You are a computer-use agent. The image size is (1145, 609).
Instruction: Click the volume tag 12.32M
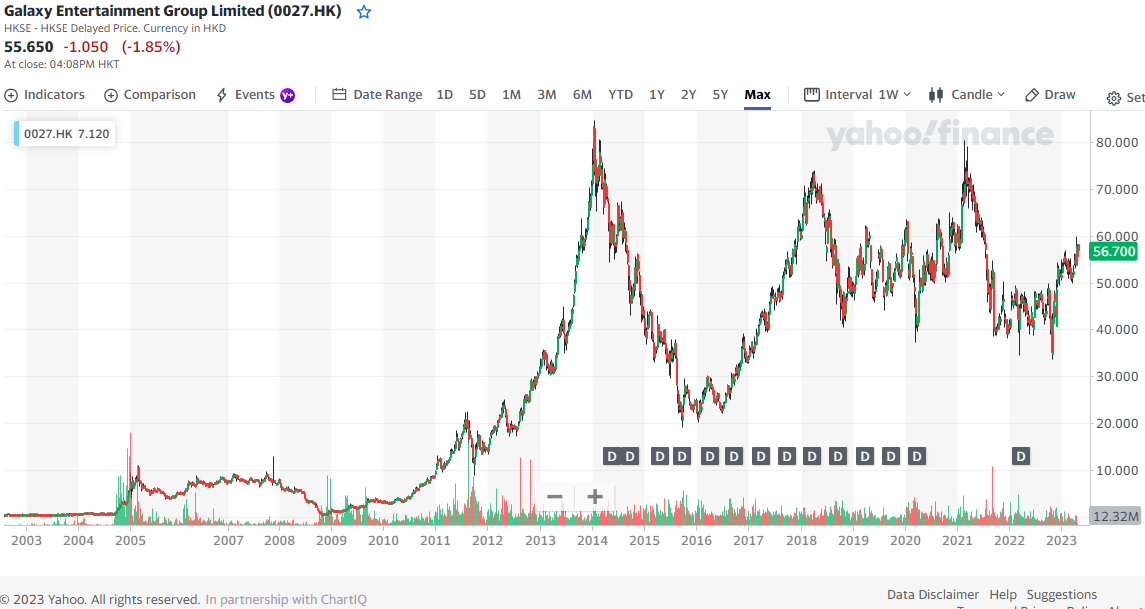pyautogui.click(x=1115, y=516)
